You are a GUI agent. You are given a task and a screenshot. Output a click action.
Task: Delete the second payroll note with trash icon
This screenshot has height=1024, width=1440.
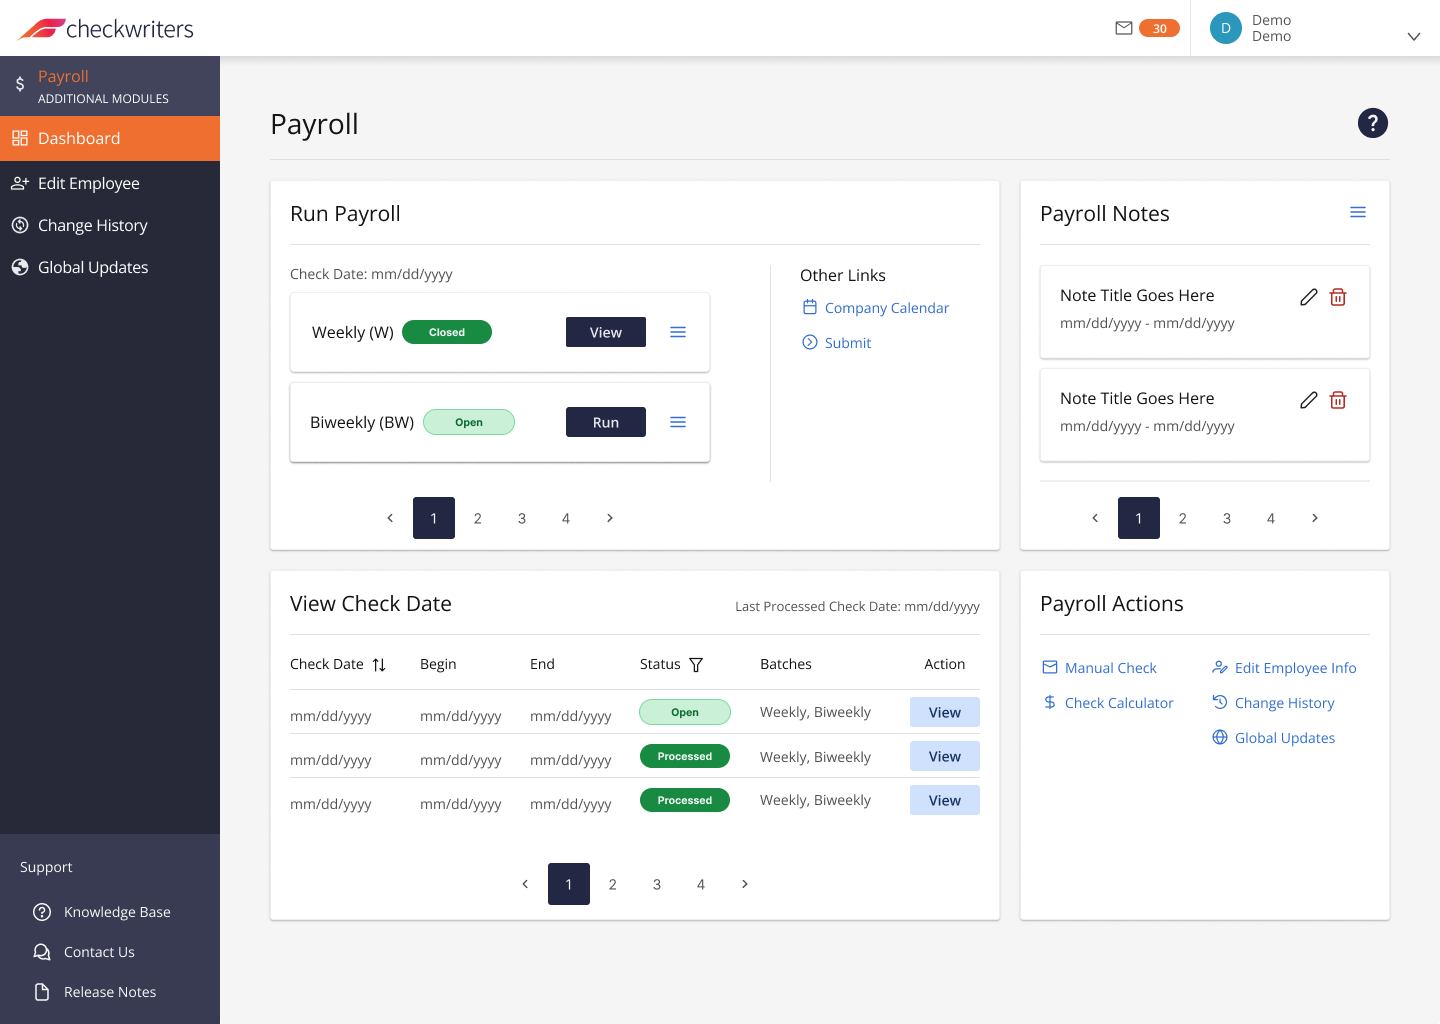click(x=1338, y=400)
